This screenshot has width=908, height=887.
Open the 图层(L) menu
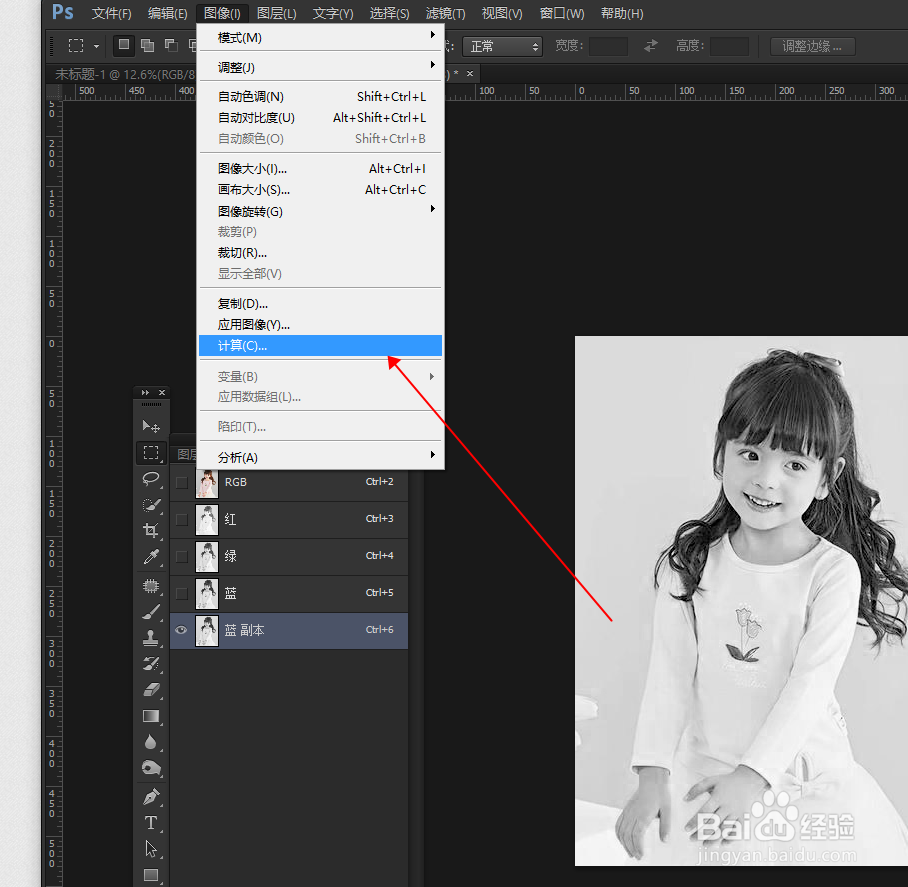pyautogui.click(x=276, y=13)
